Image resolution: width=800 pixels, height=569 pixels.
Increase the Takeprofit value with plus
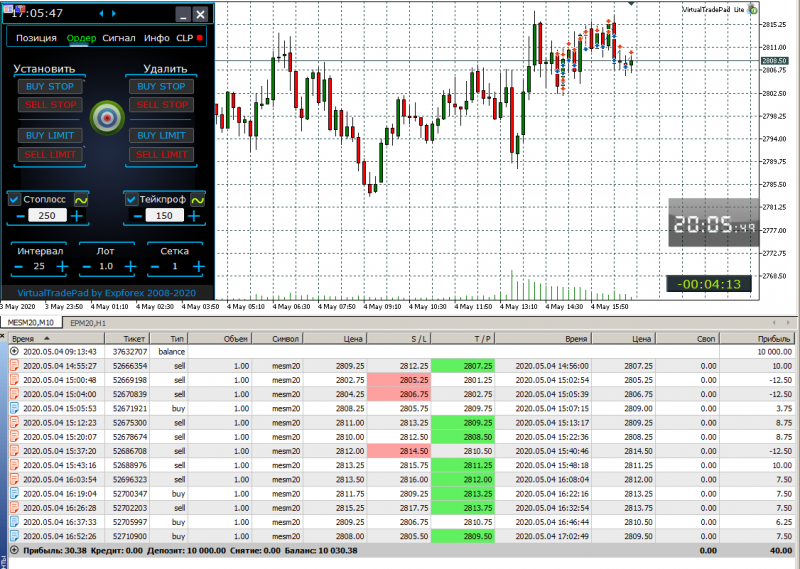[194, 216]
